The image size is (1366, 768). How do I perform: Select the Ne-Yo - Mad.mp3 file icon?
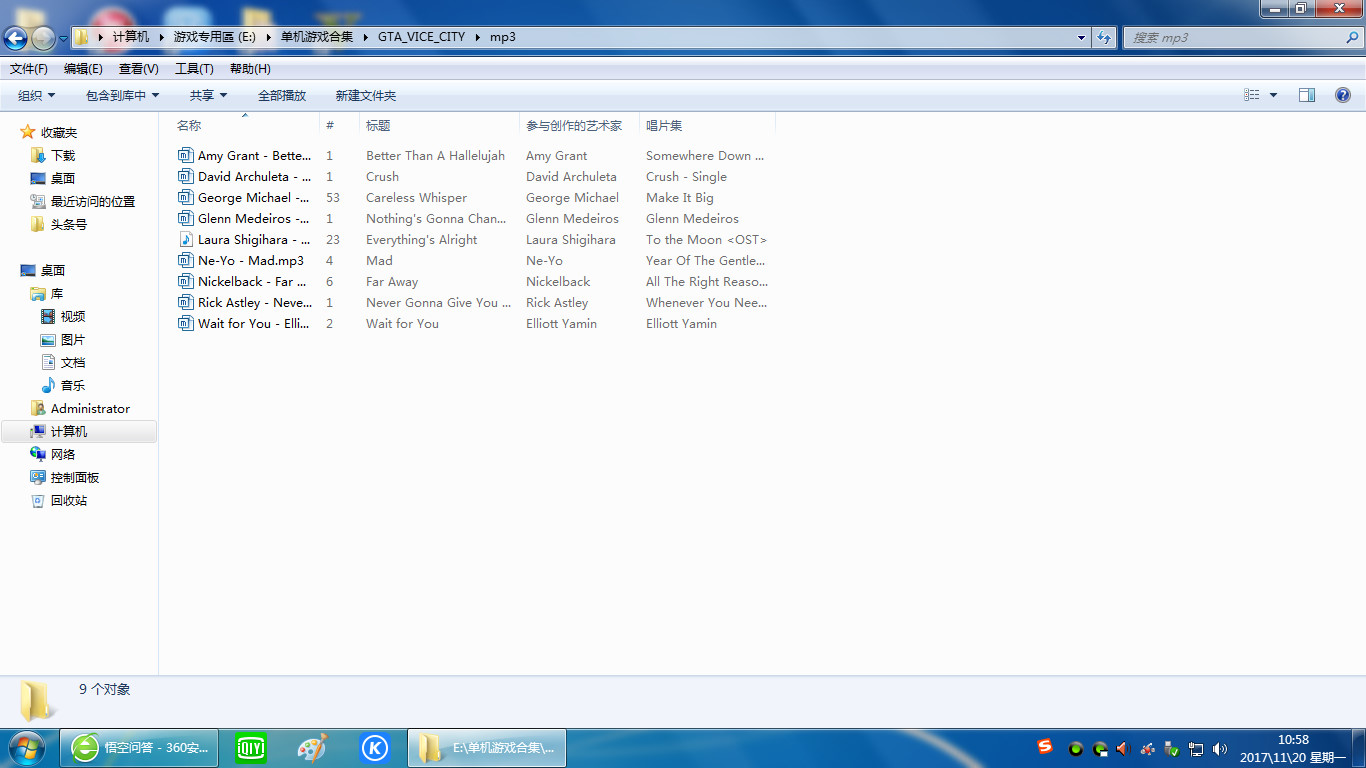coord(185,260)
